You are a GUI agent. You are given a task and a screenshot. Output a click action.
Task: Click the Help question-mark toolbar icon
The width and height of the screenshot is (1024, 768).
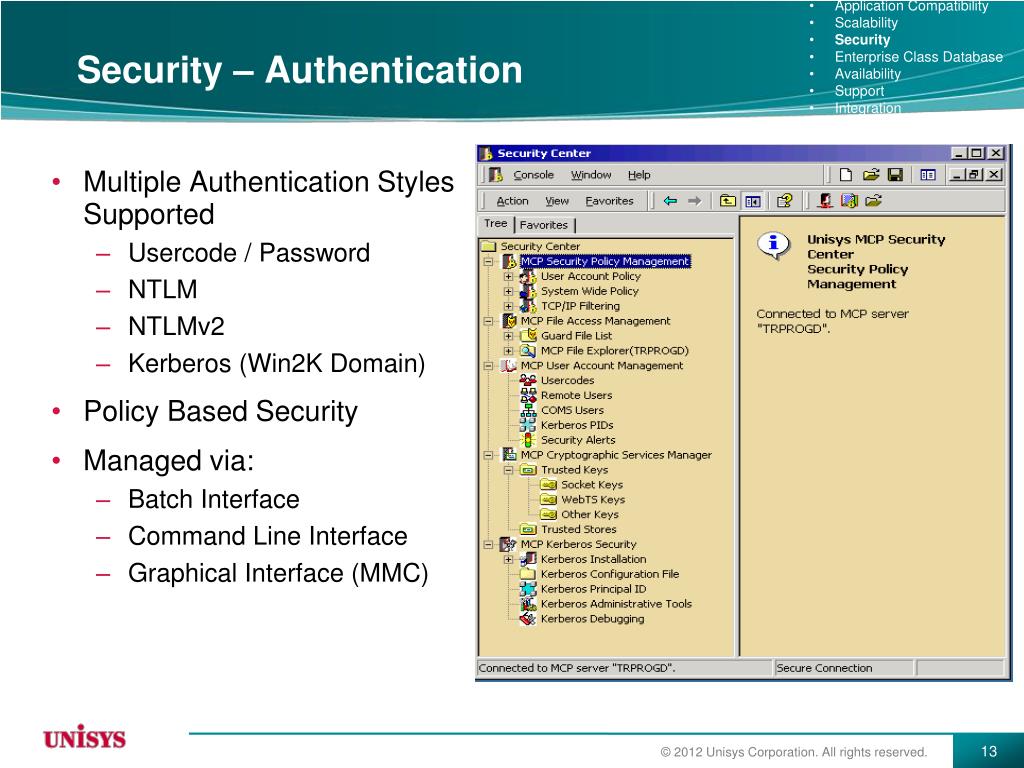tap(784, 200)
